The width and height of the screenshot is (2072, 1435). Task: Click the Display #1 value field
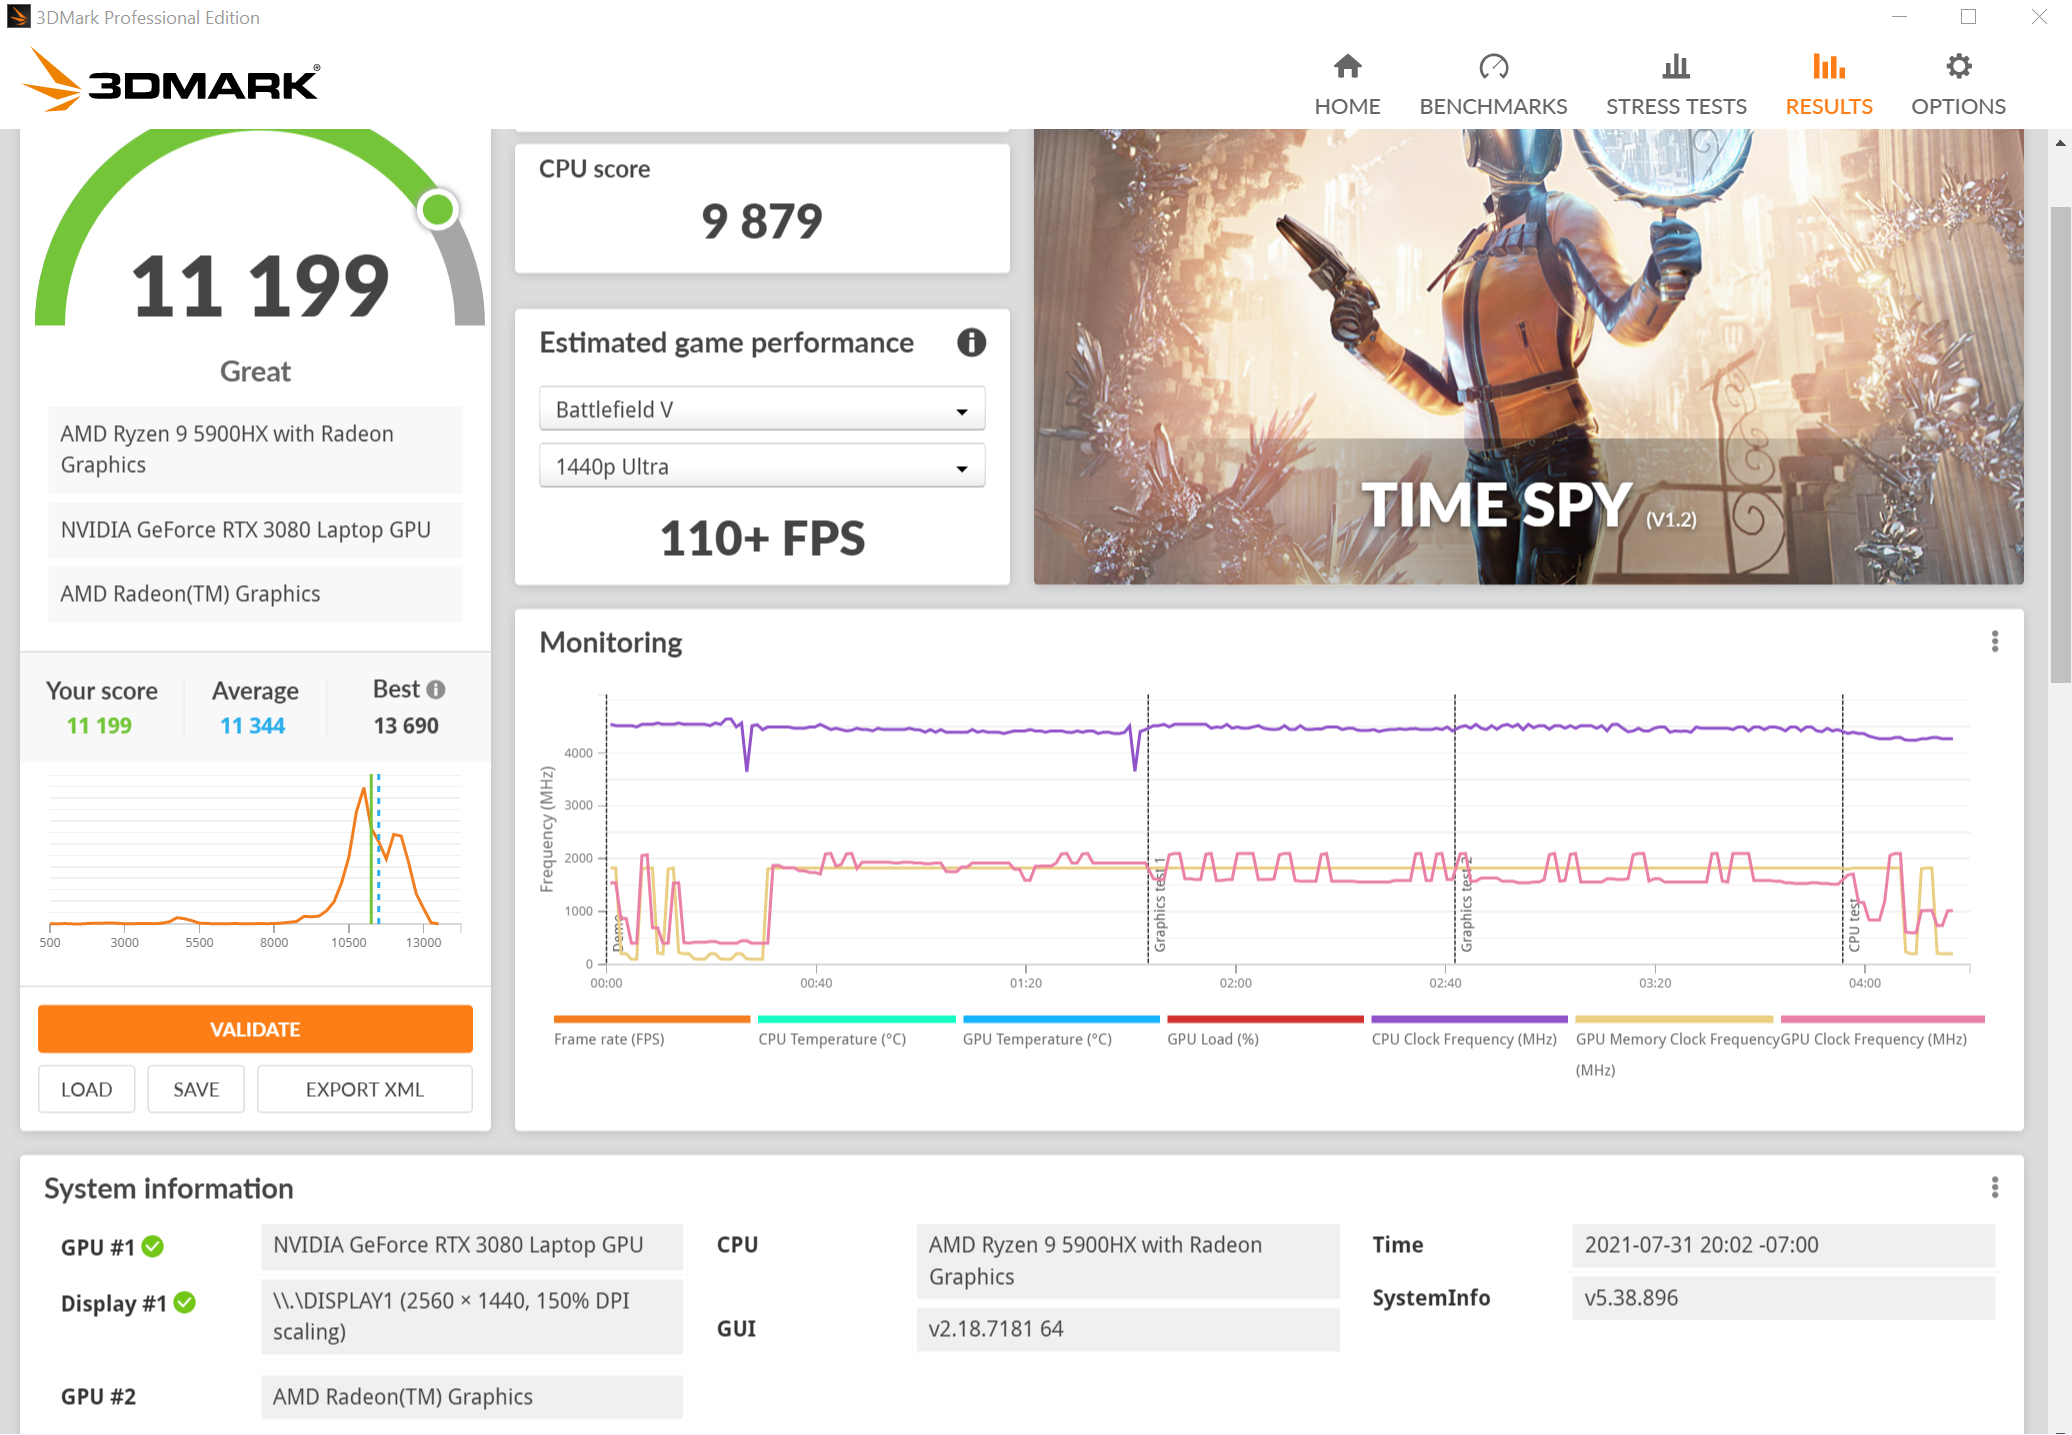[472, 1316]
